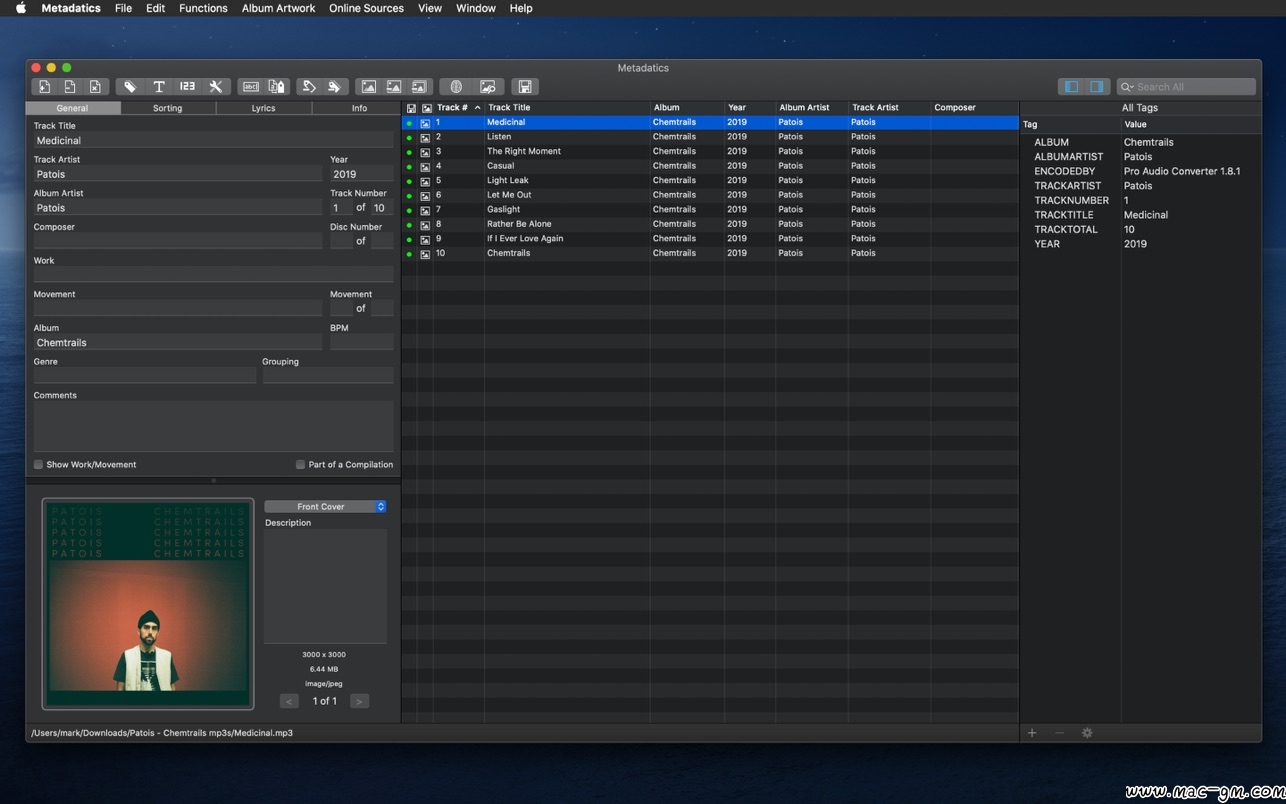Click into the Comments text area
Viewport: 1286px width, 804px height.
click(x=214, y=427)
